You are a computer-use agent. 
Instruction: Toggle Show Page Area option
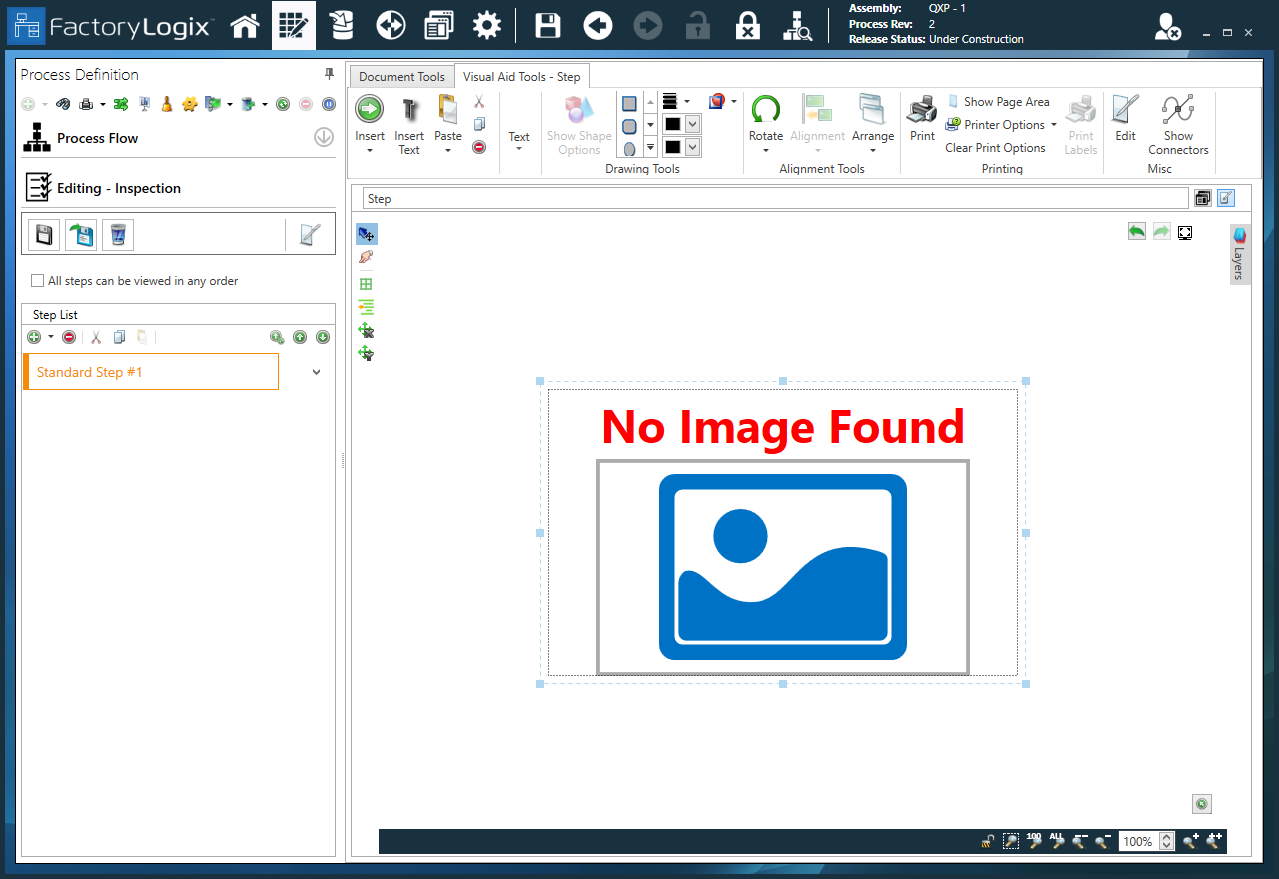click(999, 101)
